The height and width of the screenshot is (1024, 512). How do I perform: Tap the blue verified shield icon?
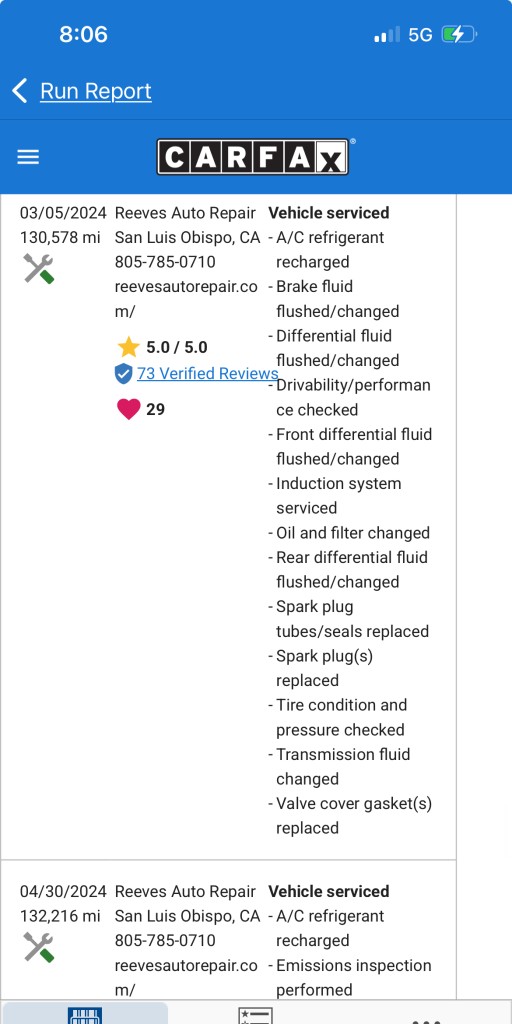coord(123,374)
